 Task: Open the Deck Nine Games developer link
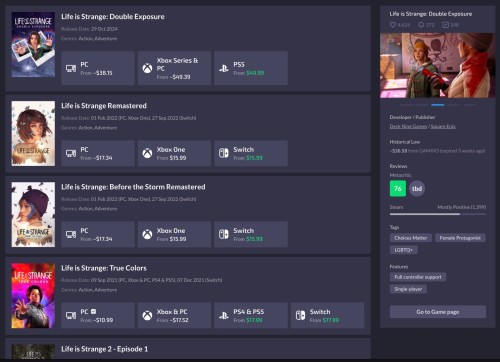tap(408, 126)
